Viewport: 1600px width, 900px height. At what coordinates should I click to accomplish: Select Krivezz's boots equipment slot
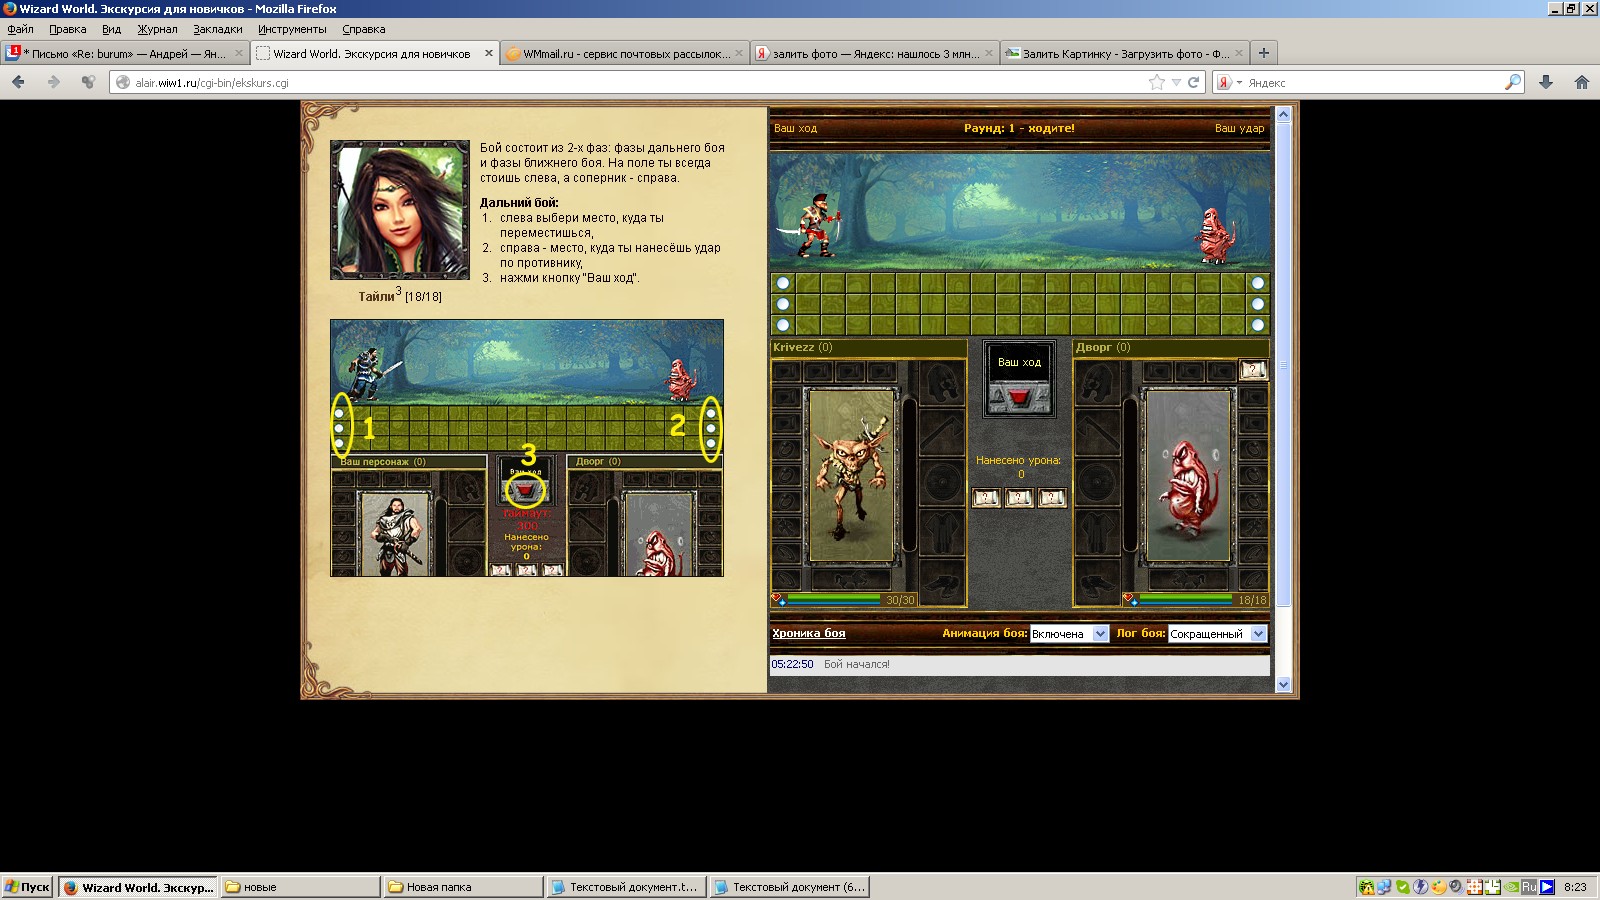click(941, 583)
